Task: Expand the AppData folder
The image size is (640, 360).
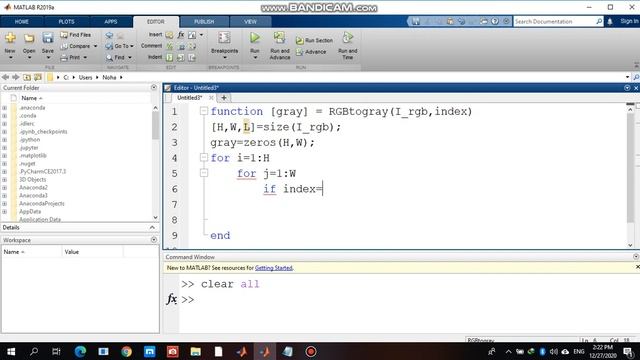Action: [4, 211]
